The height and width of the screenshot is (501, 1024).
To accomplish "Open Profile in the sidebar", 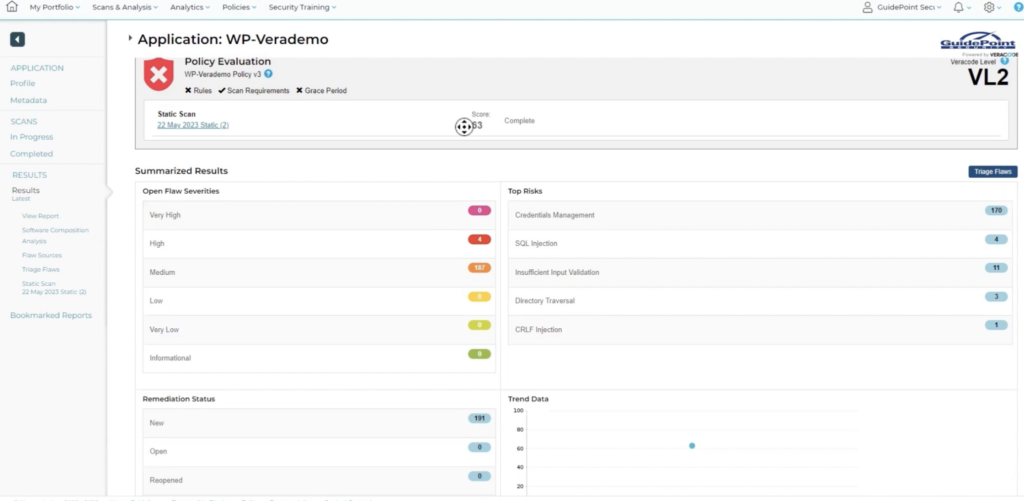I will point(23,84).
